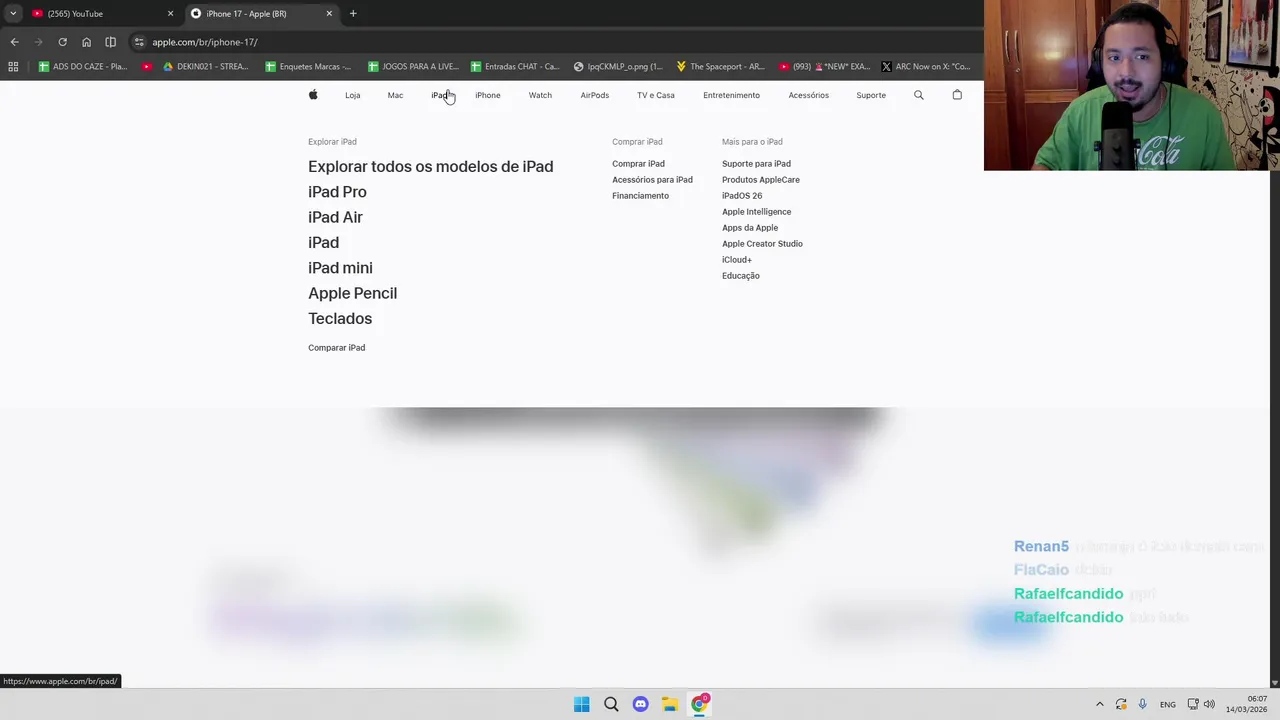Open The Spaceport bookmark
The width and height of the screenshot is (1280, 720).
[720, 67]
